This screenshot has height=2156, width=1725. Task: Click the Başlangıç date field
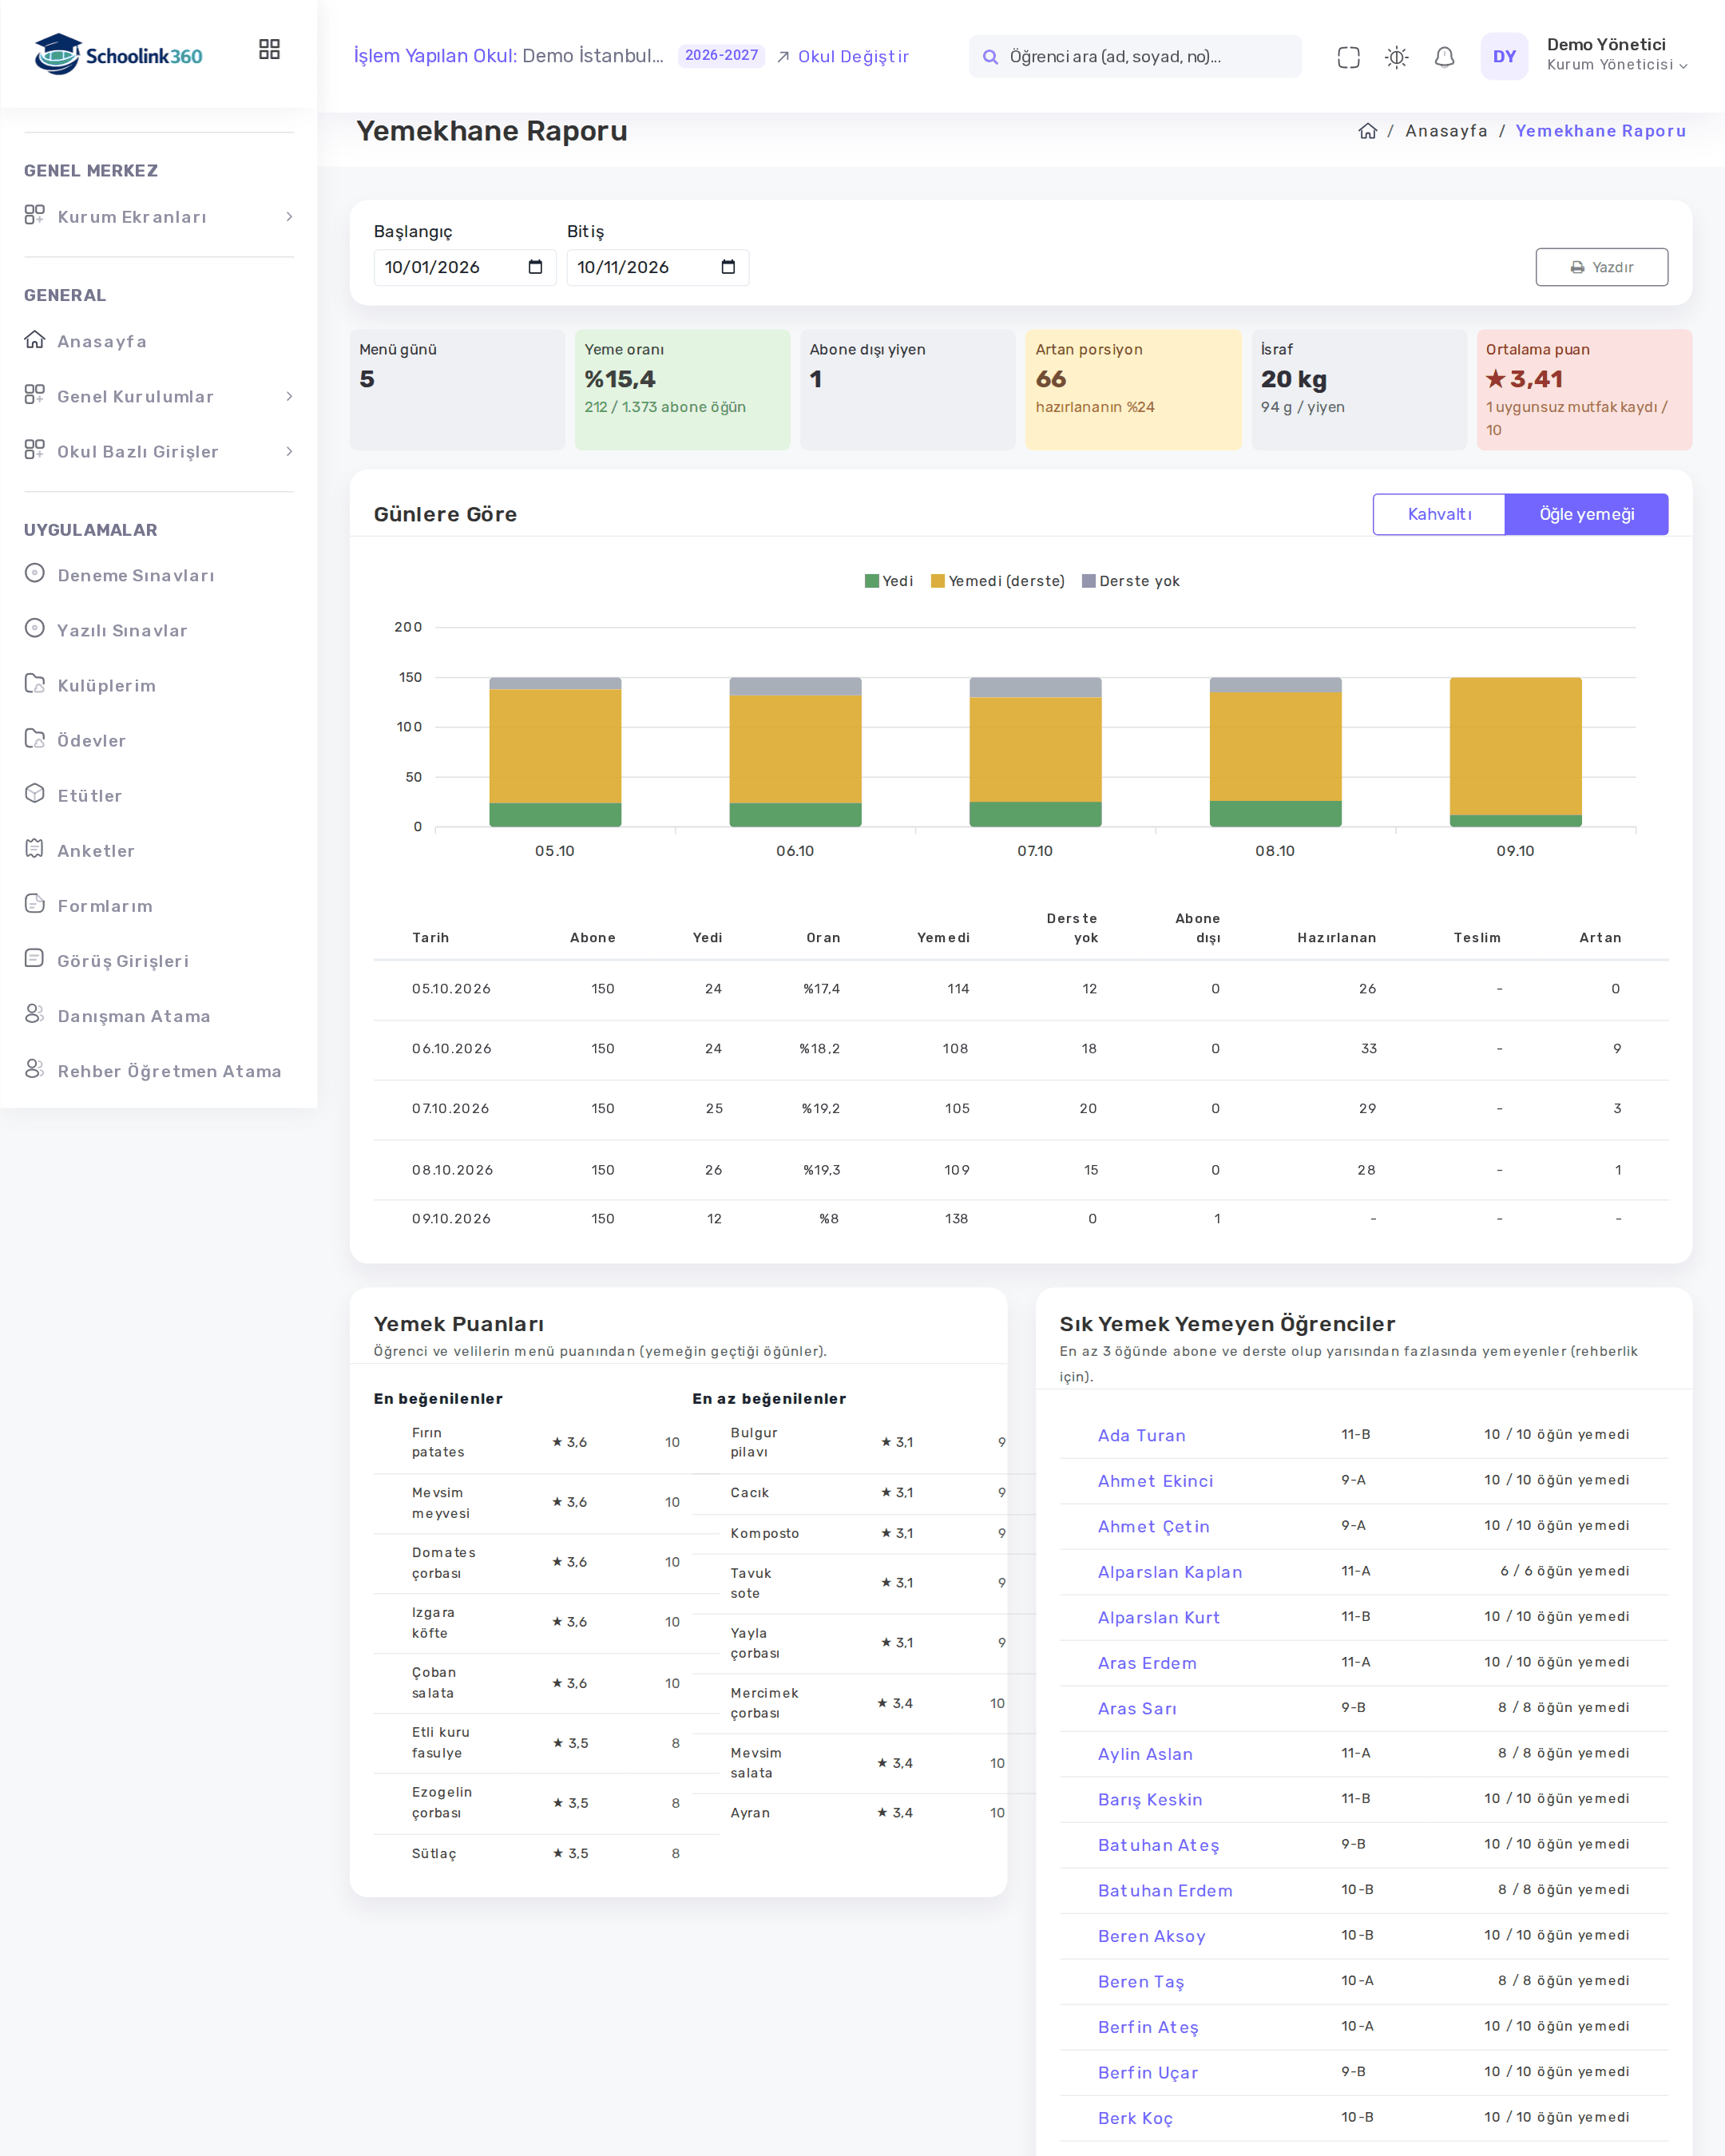pyautogui.click(x=465, y=267)
